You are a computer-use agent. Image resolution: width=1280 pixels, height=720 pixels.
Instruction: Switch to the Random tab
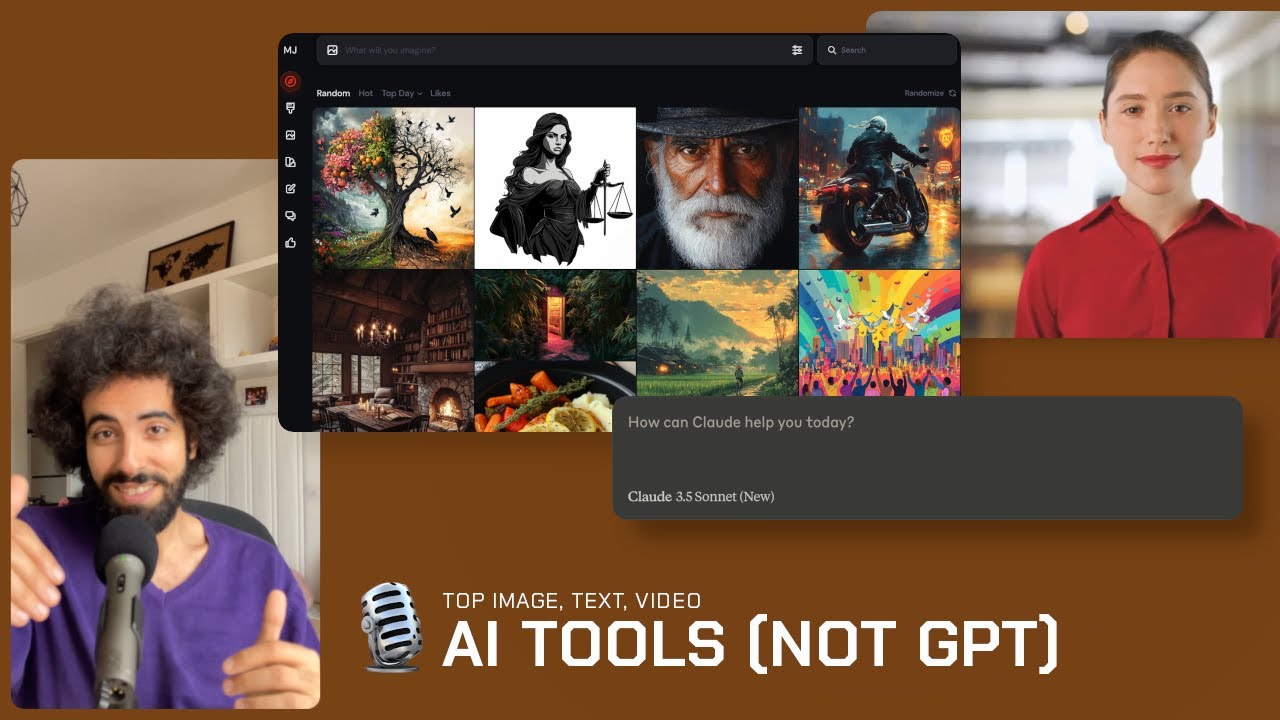pos(333,93)
